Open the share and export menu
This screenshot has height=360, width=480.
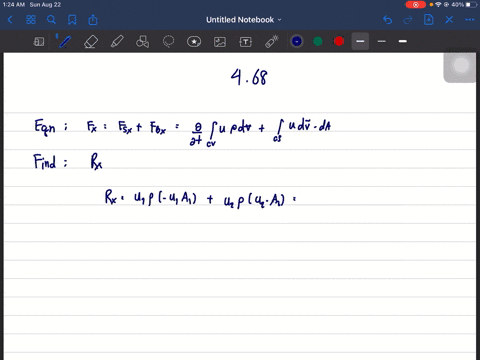pyautogui.click(x=93, y=20)
